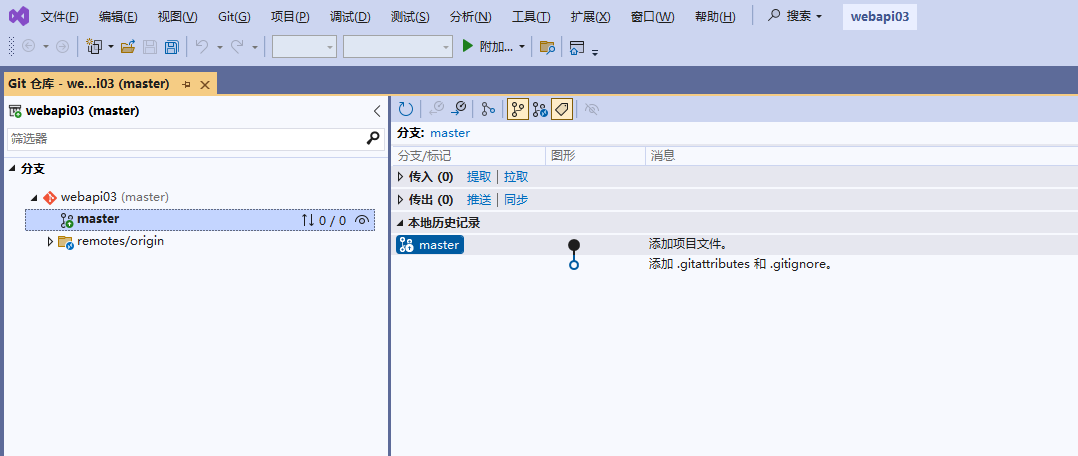Click the 0 / 0 sync count indicator

[324, 220]
